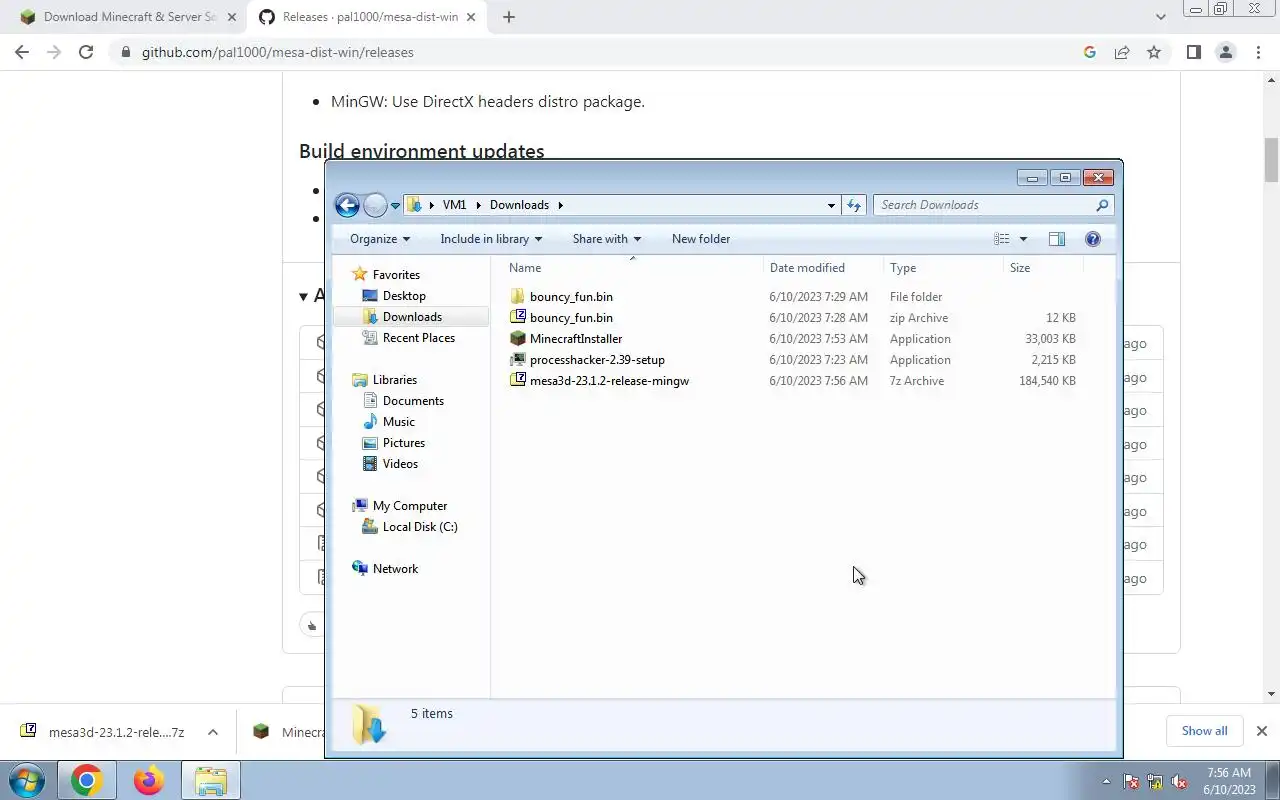Launch Firefox from taskbar
1280x800 pixels.
point(149,781)
